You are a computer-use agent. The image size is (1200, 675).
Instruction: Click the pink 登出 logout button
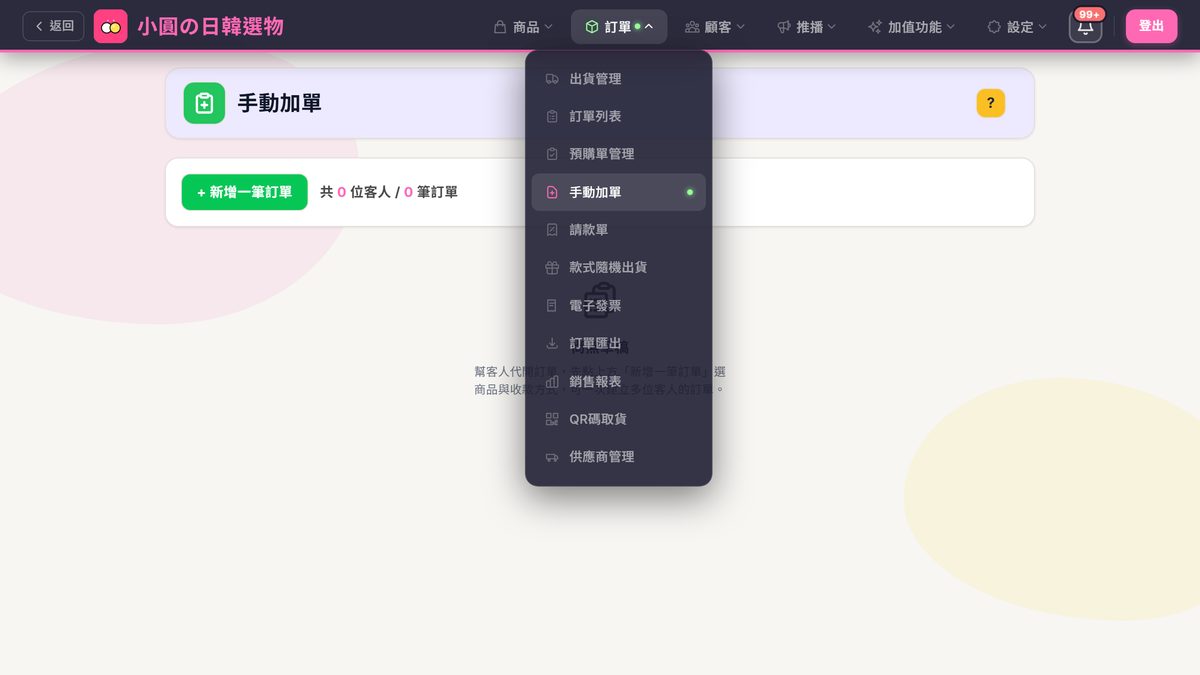(1151, 26)
